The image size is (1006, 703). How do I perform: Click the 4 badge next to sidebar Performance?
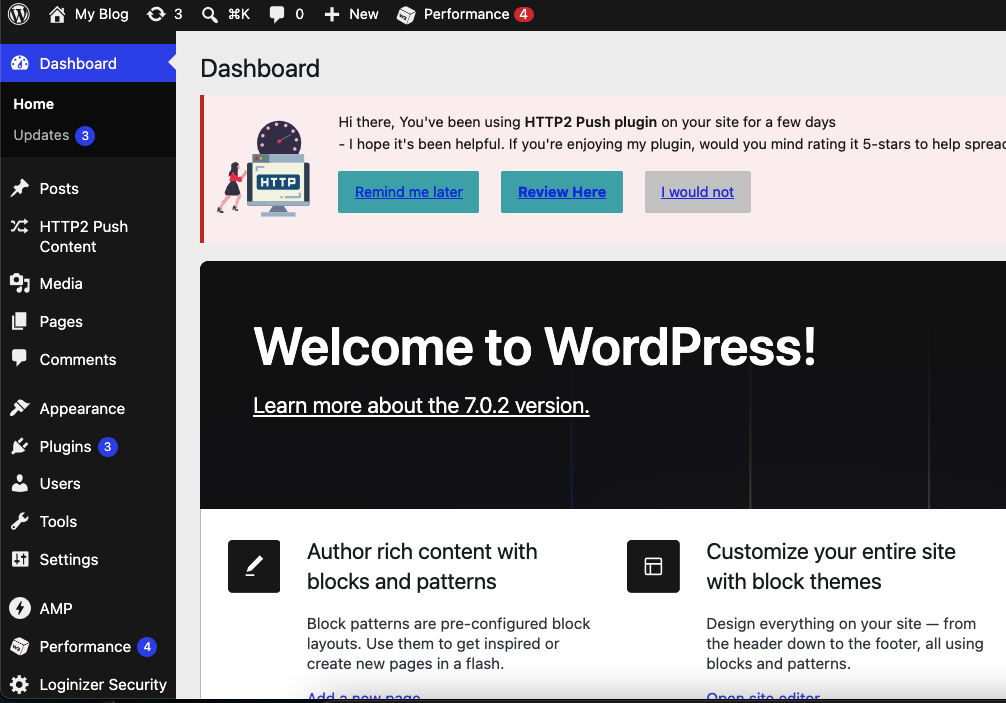pos(147,647)
